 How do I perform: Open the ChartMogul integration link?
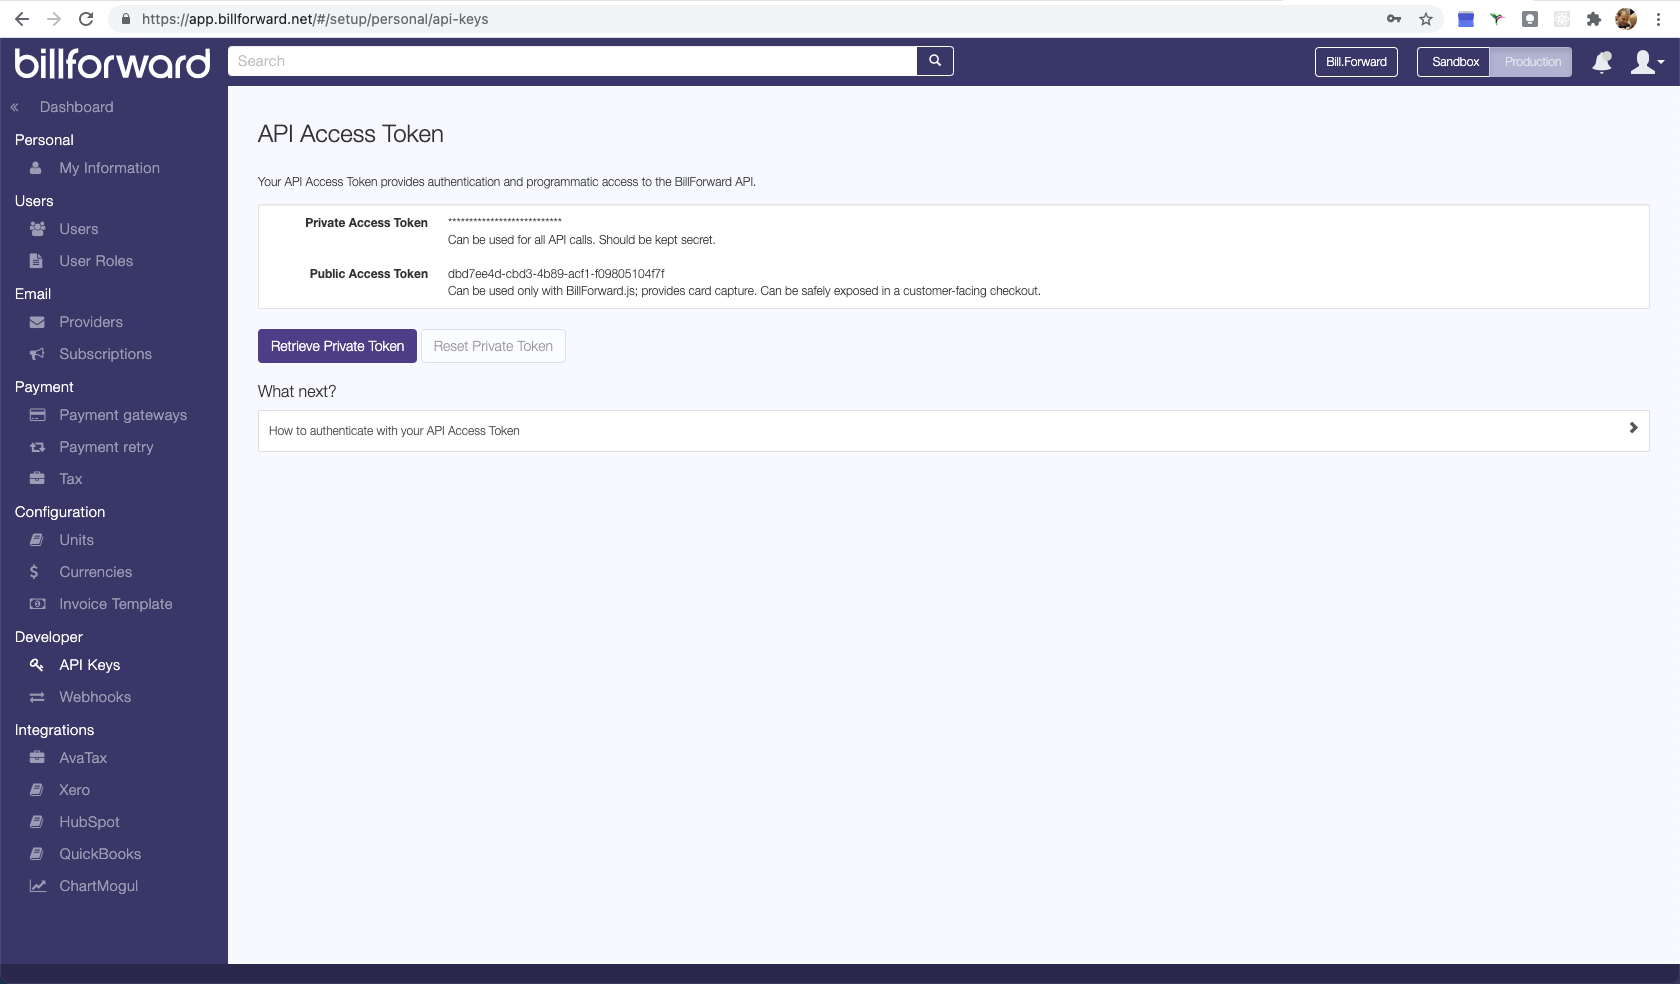click(98, 886)
